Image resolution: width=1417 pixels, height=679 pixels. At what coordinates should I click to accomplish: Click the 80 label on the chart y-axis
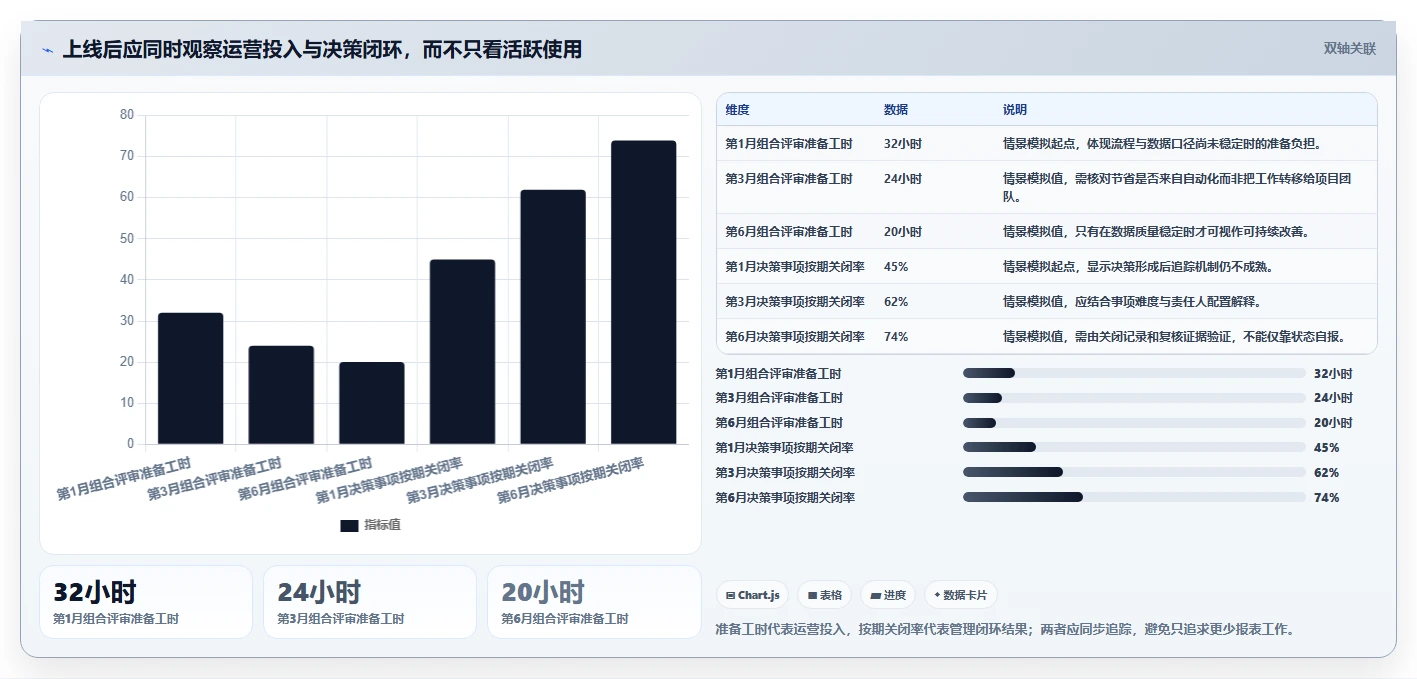[127, 115]
